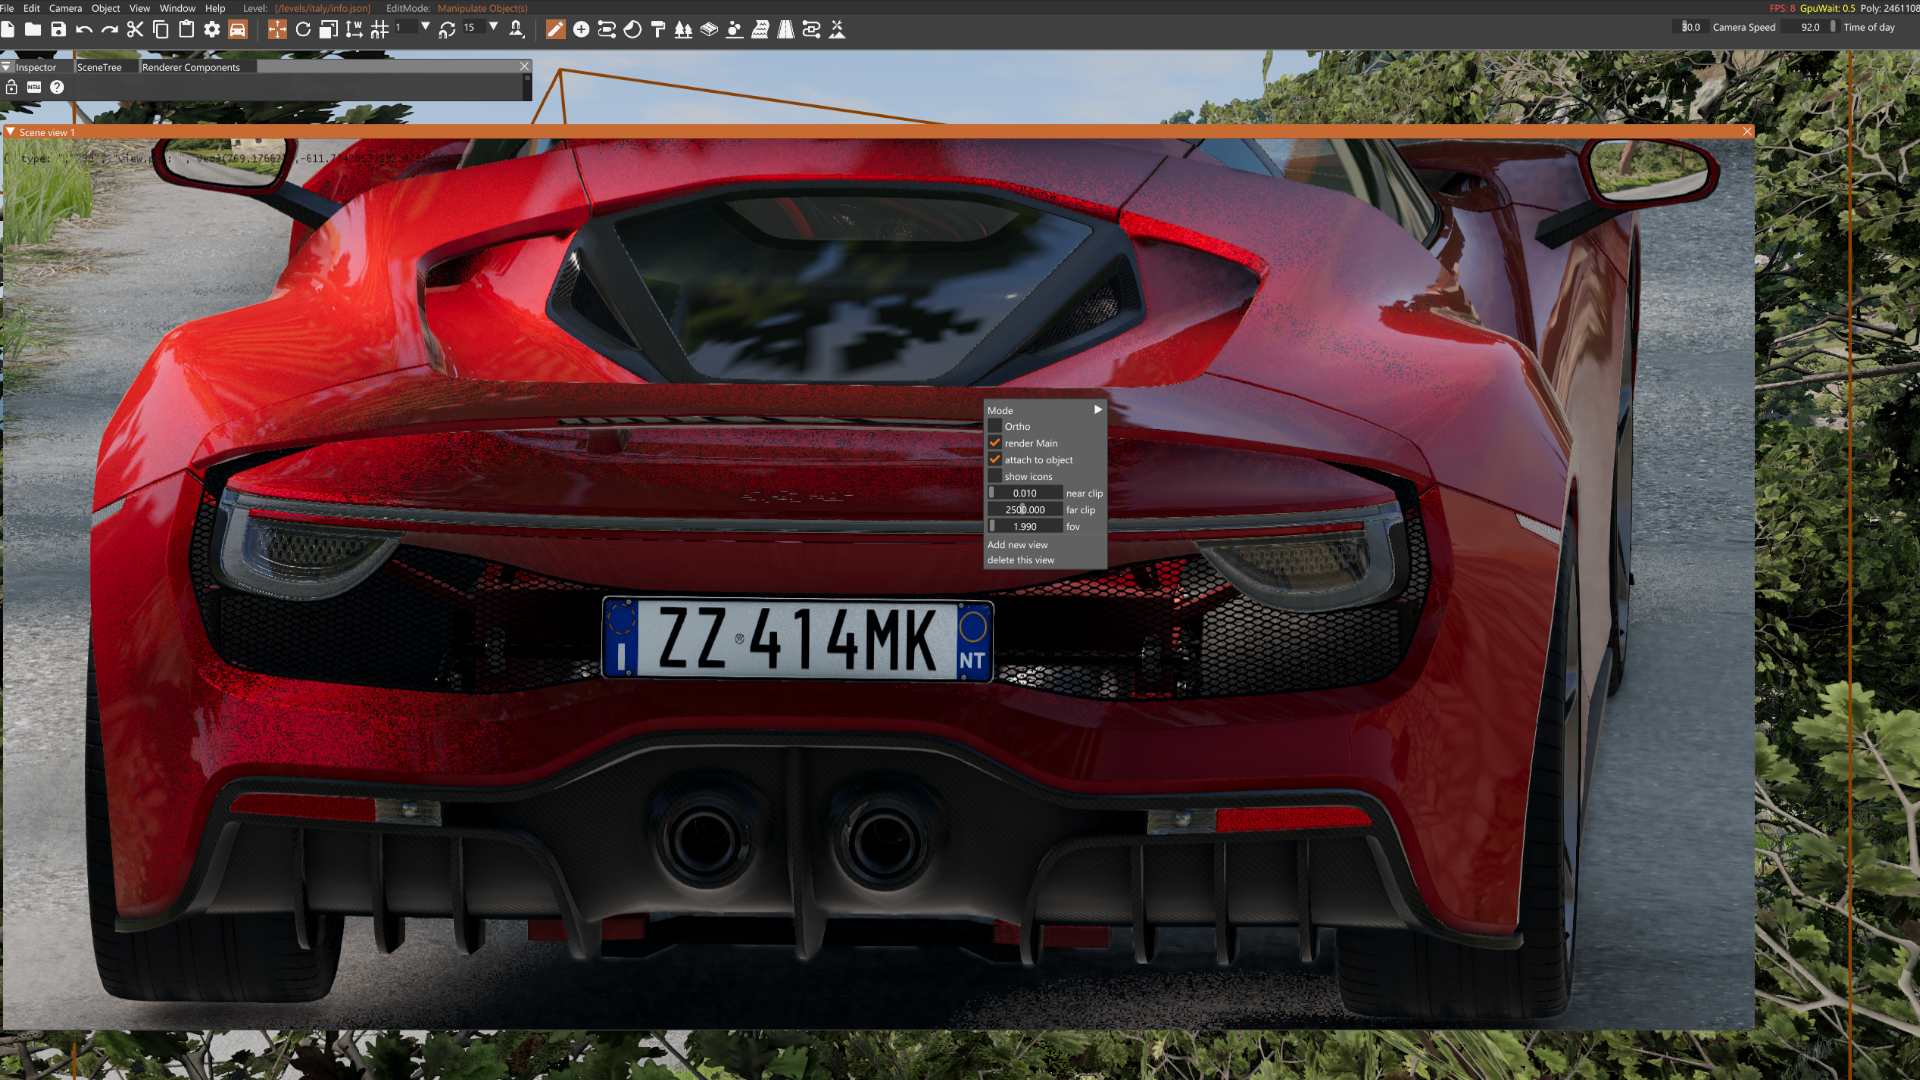
Task: Toggle the grid snap icon
Action: tap(380, 29)
